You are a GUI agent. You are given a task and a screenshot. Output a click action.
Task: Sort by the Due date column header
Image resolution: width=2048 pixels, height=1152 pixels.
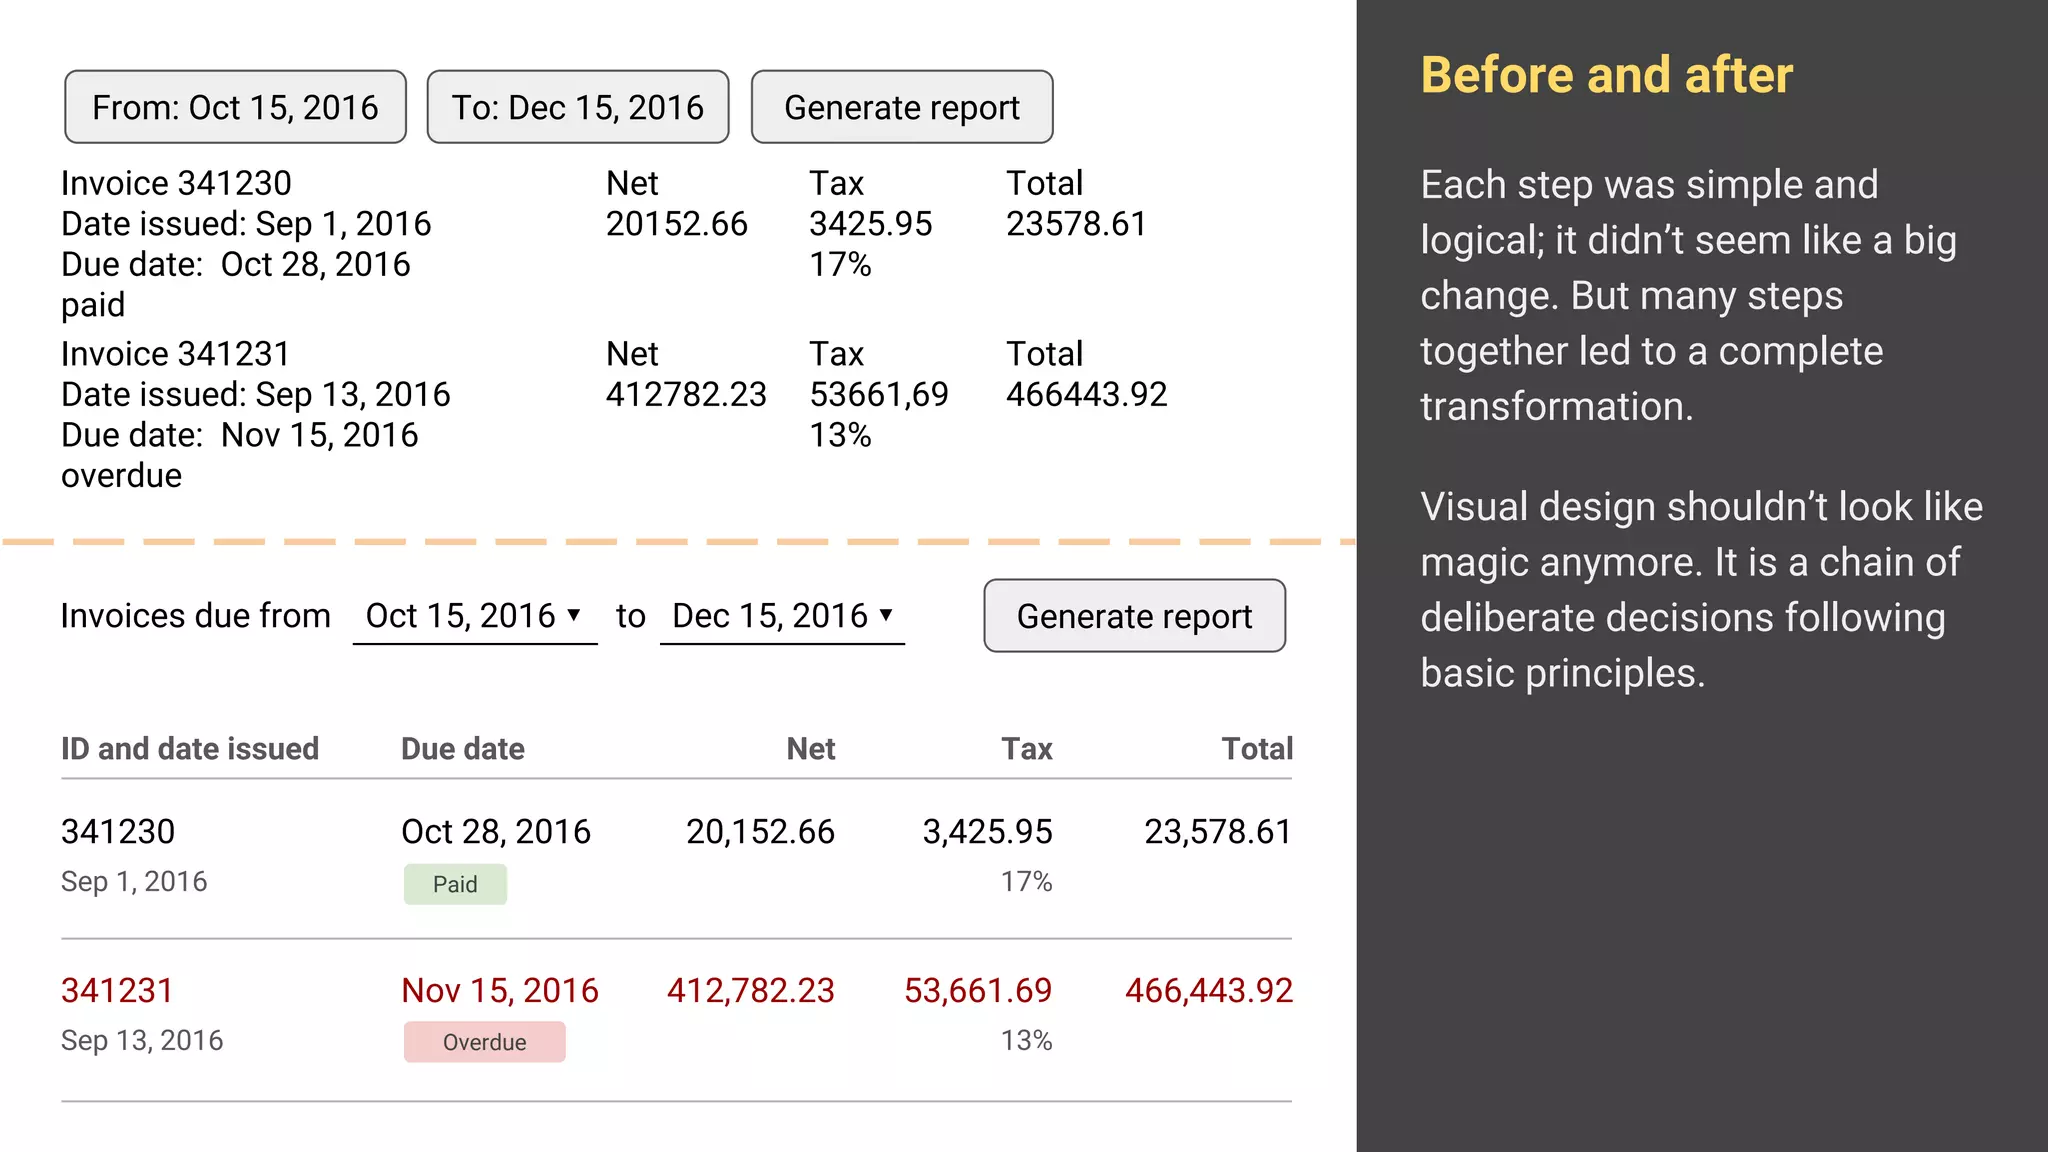click(x=462, y=749)
